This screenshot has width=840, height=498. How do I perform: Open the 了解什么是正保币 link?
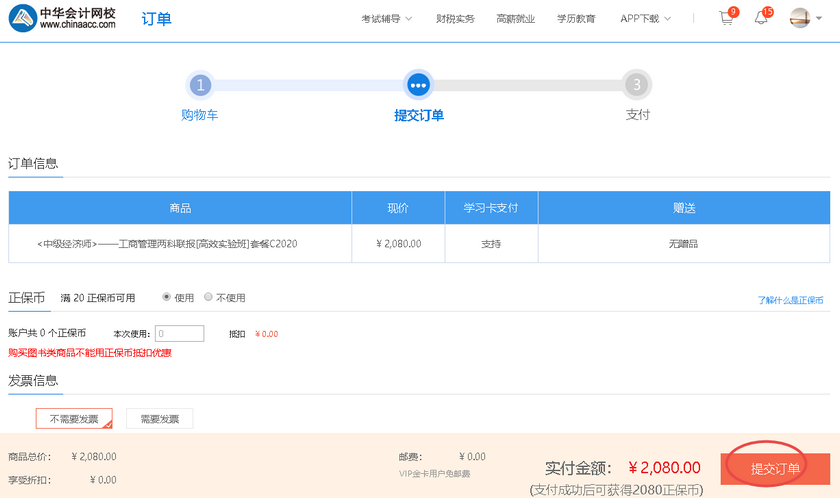click(x=790, y=300)
